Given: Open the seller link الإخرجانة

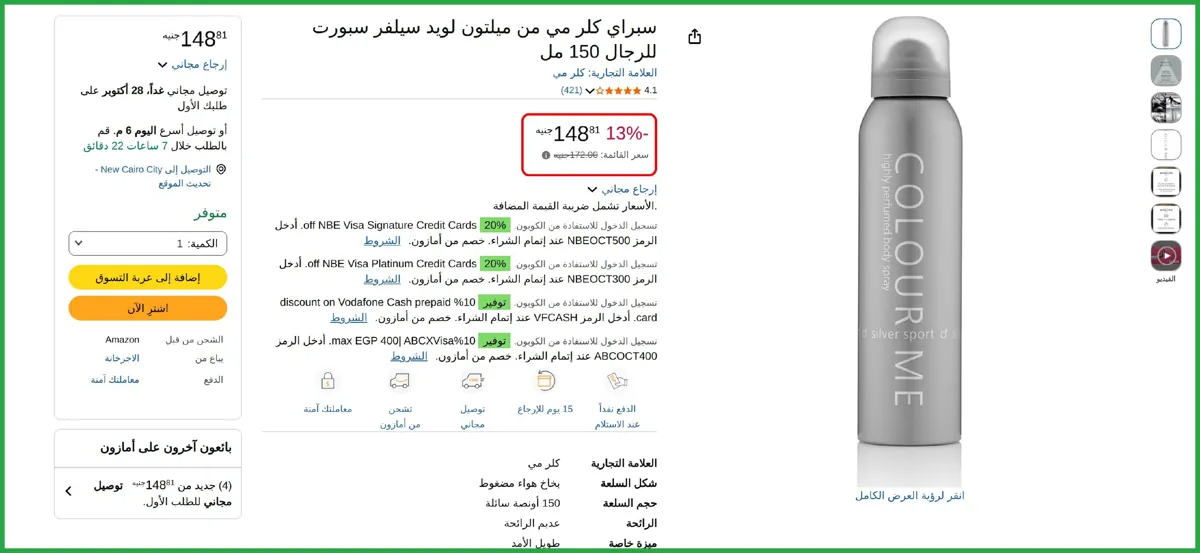Looking at the screenshot, I should [122, 358].
